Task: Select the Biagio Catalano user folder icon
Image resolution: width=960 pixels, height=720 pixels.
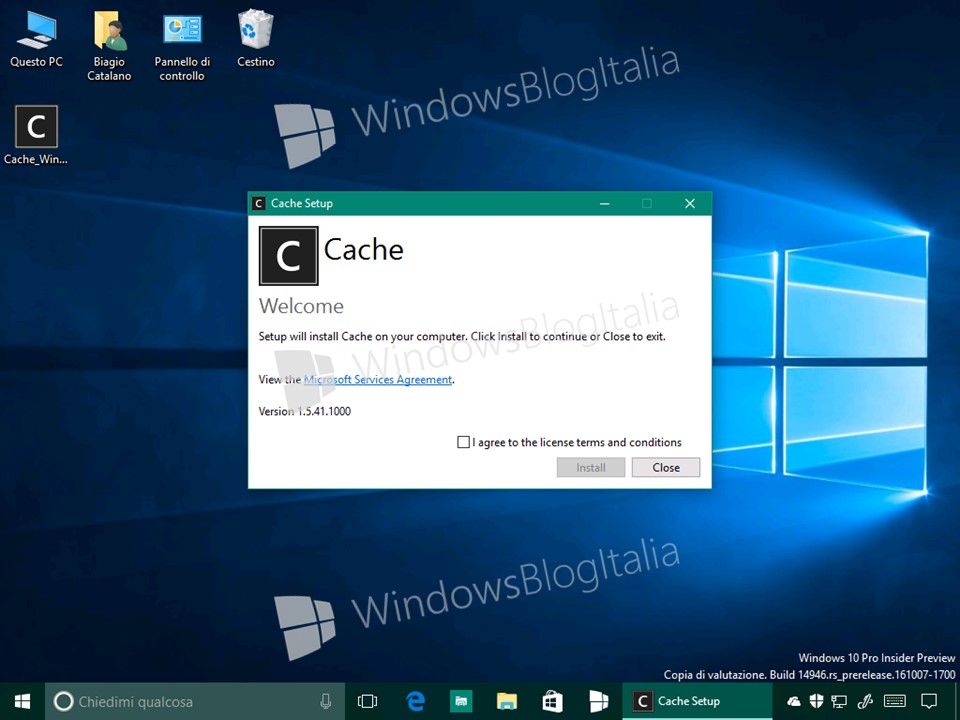Action: click(x=109, y=46)
